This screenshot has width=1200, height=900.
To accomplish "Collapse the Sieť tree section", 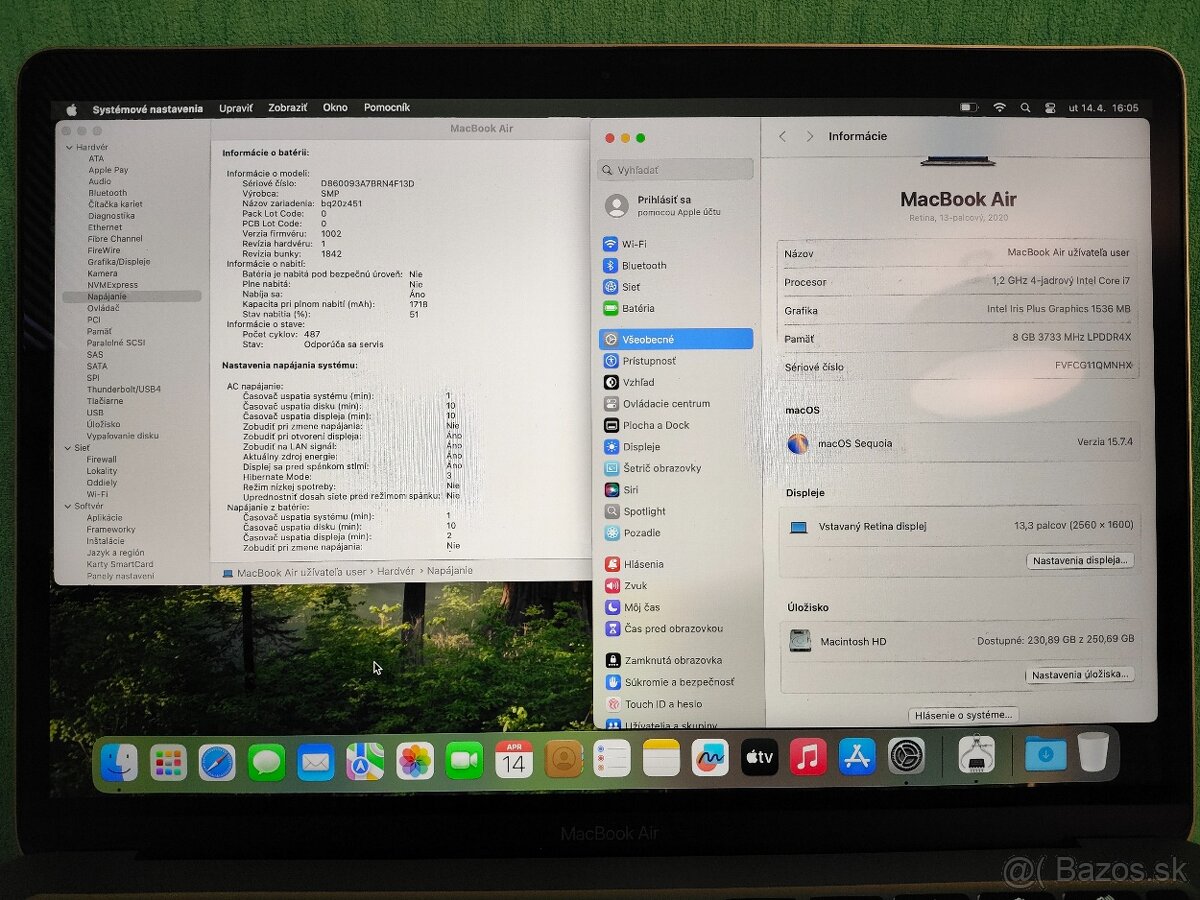I will tap(68, 447).
